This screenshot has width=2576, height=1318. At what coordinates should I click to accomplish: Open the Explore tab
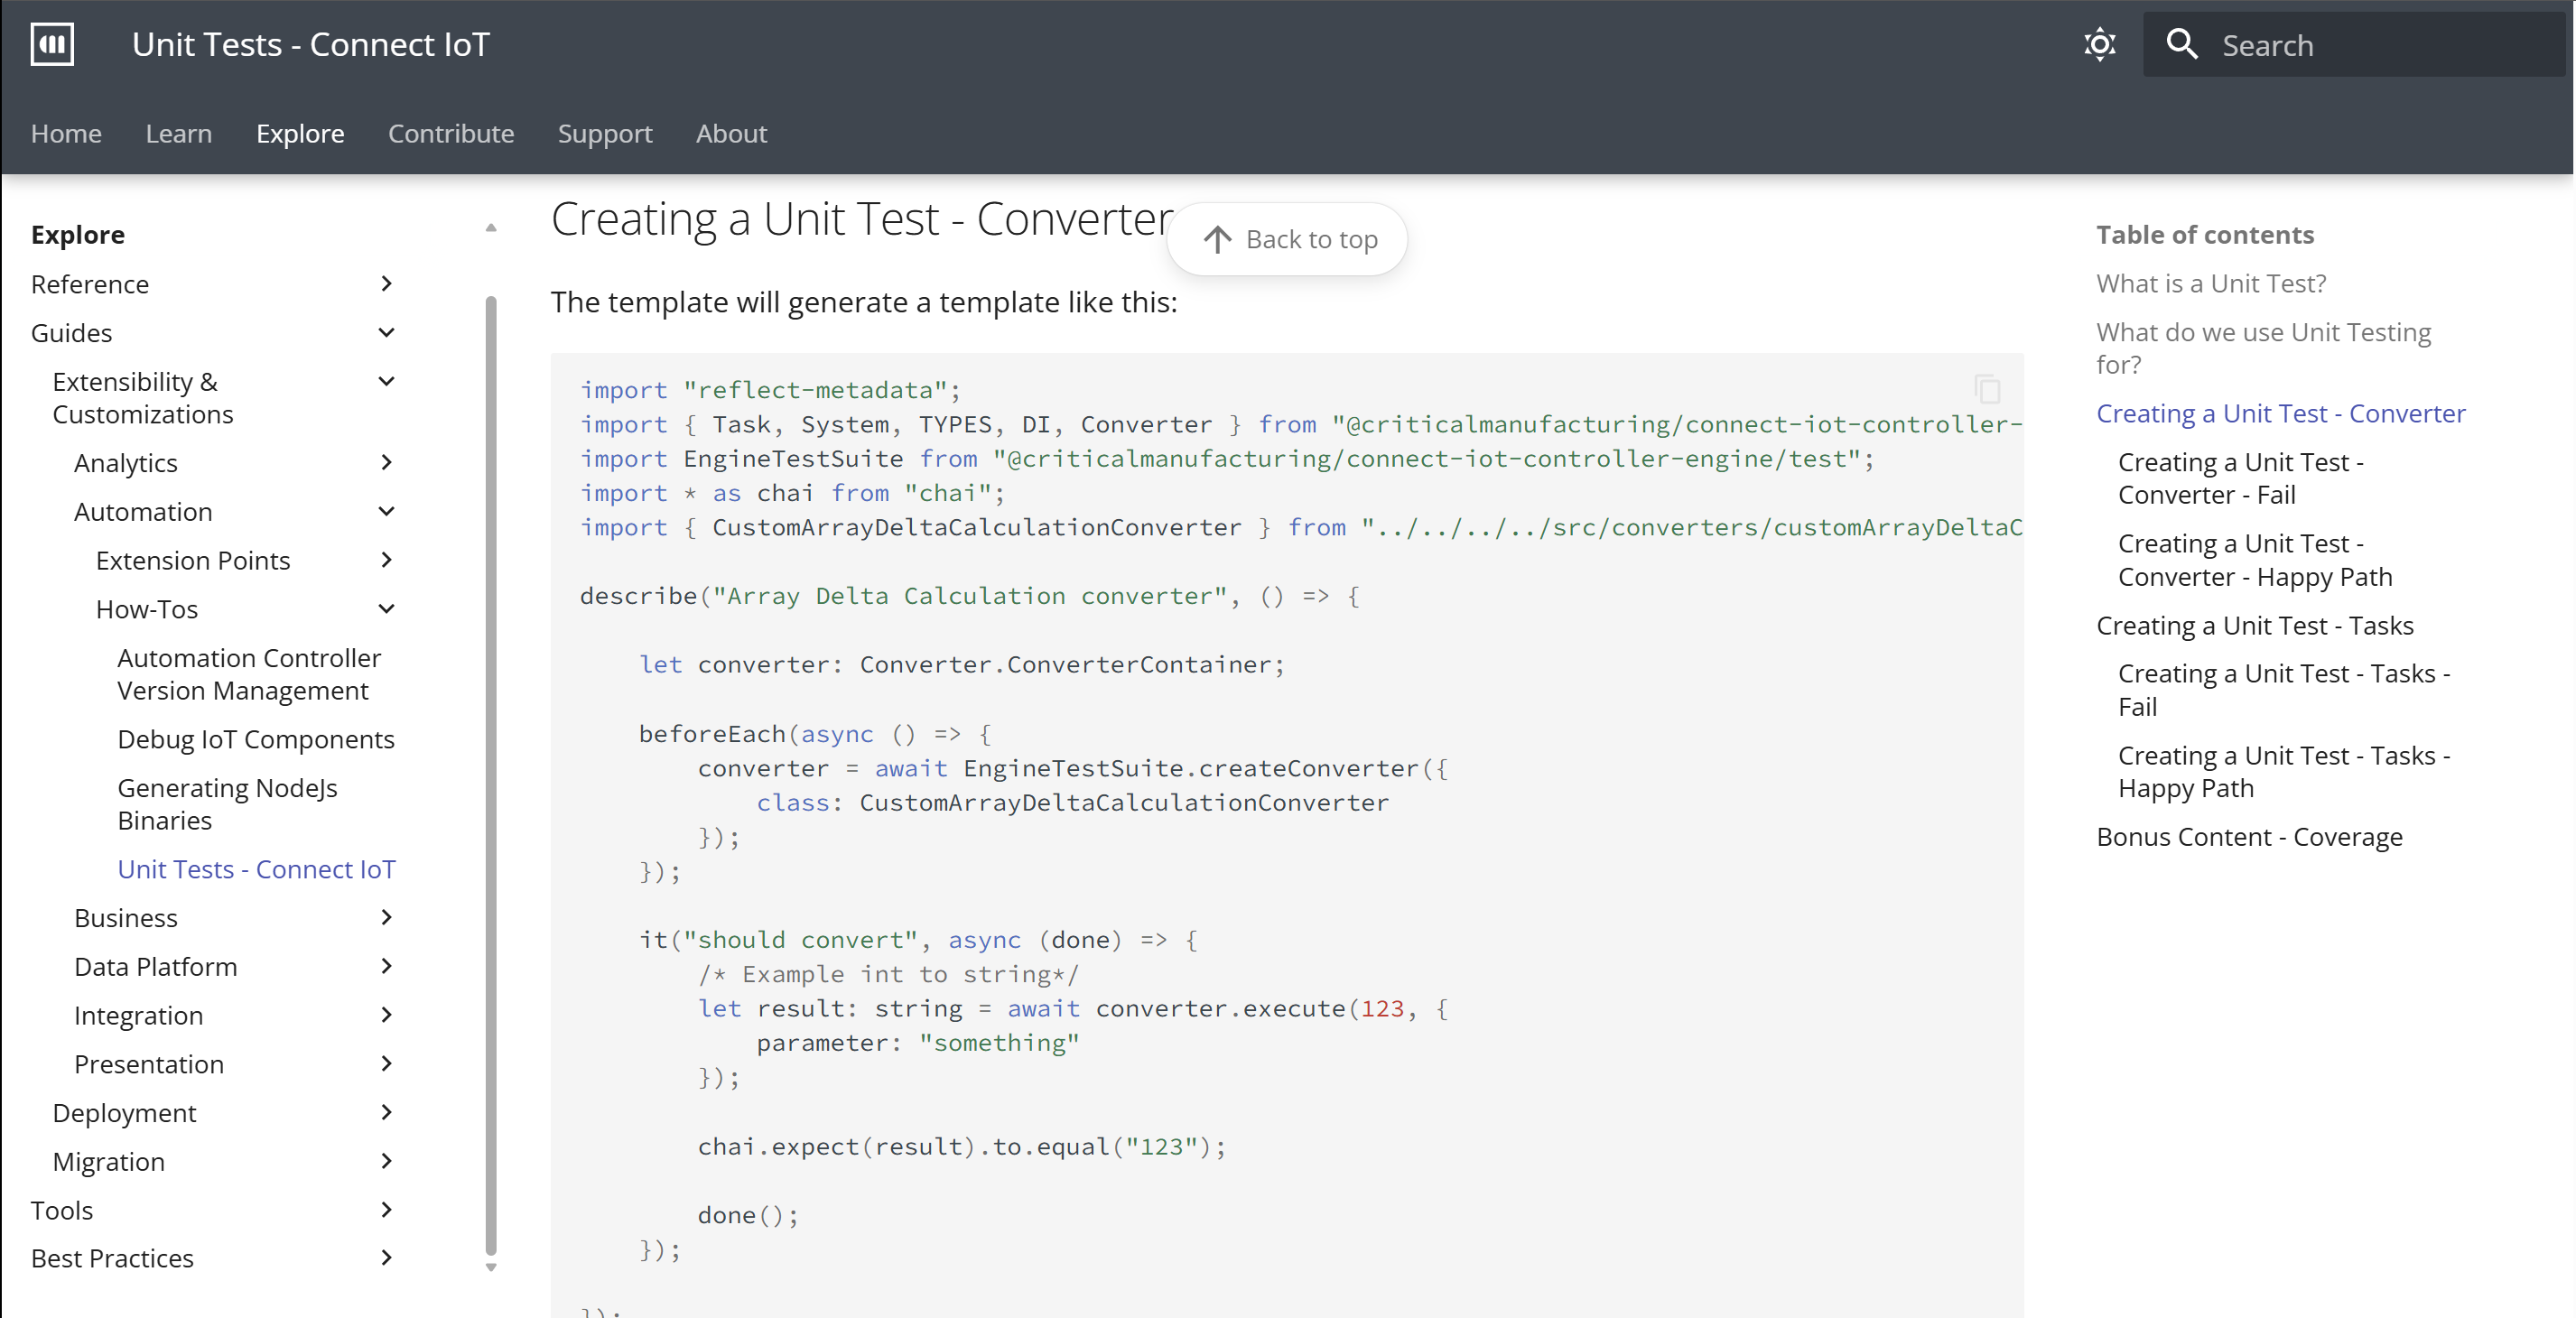pyautogui.click(x=300, y=133)
